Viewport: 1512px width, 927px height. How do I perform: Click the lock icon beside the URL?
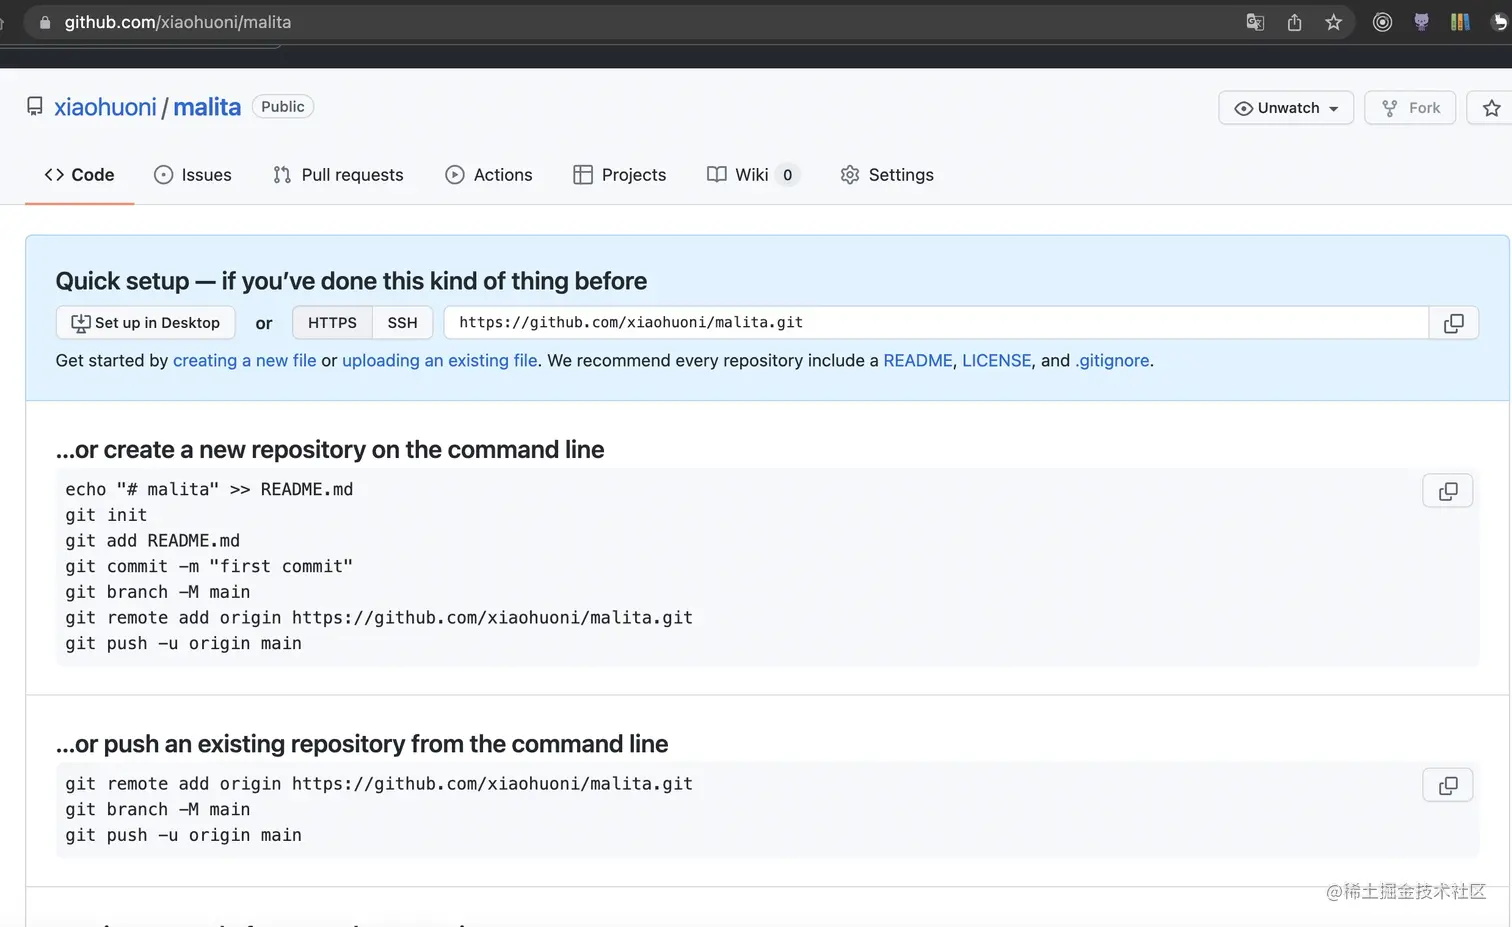pos(44,22)
